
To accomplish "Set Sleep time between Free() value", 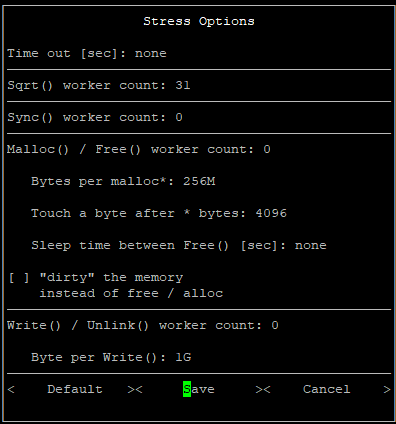I will [311, 245].
